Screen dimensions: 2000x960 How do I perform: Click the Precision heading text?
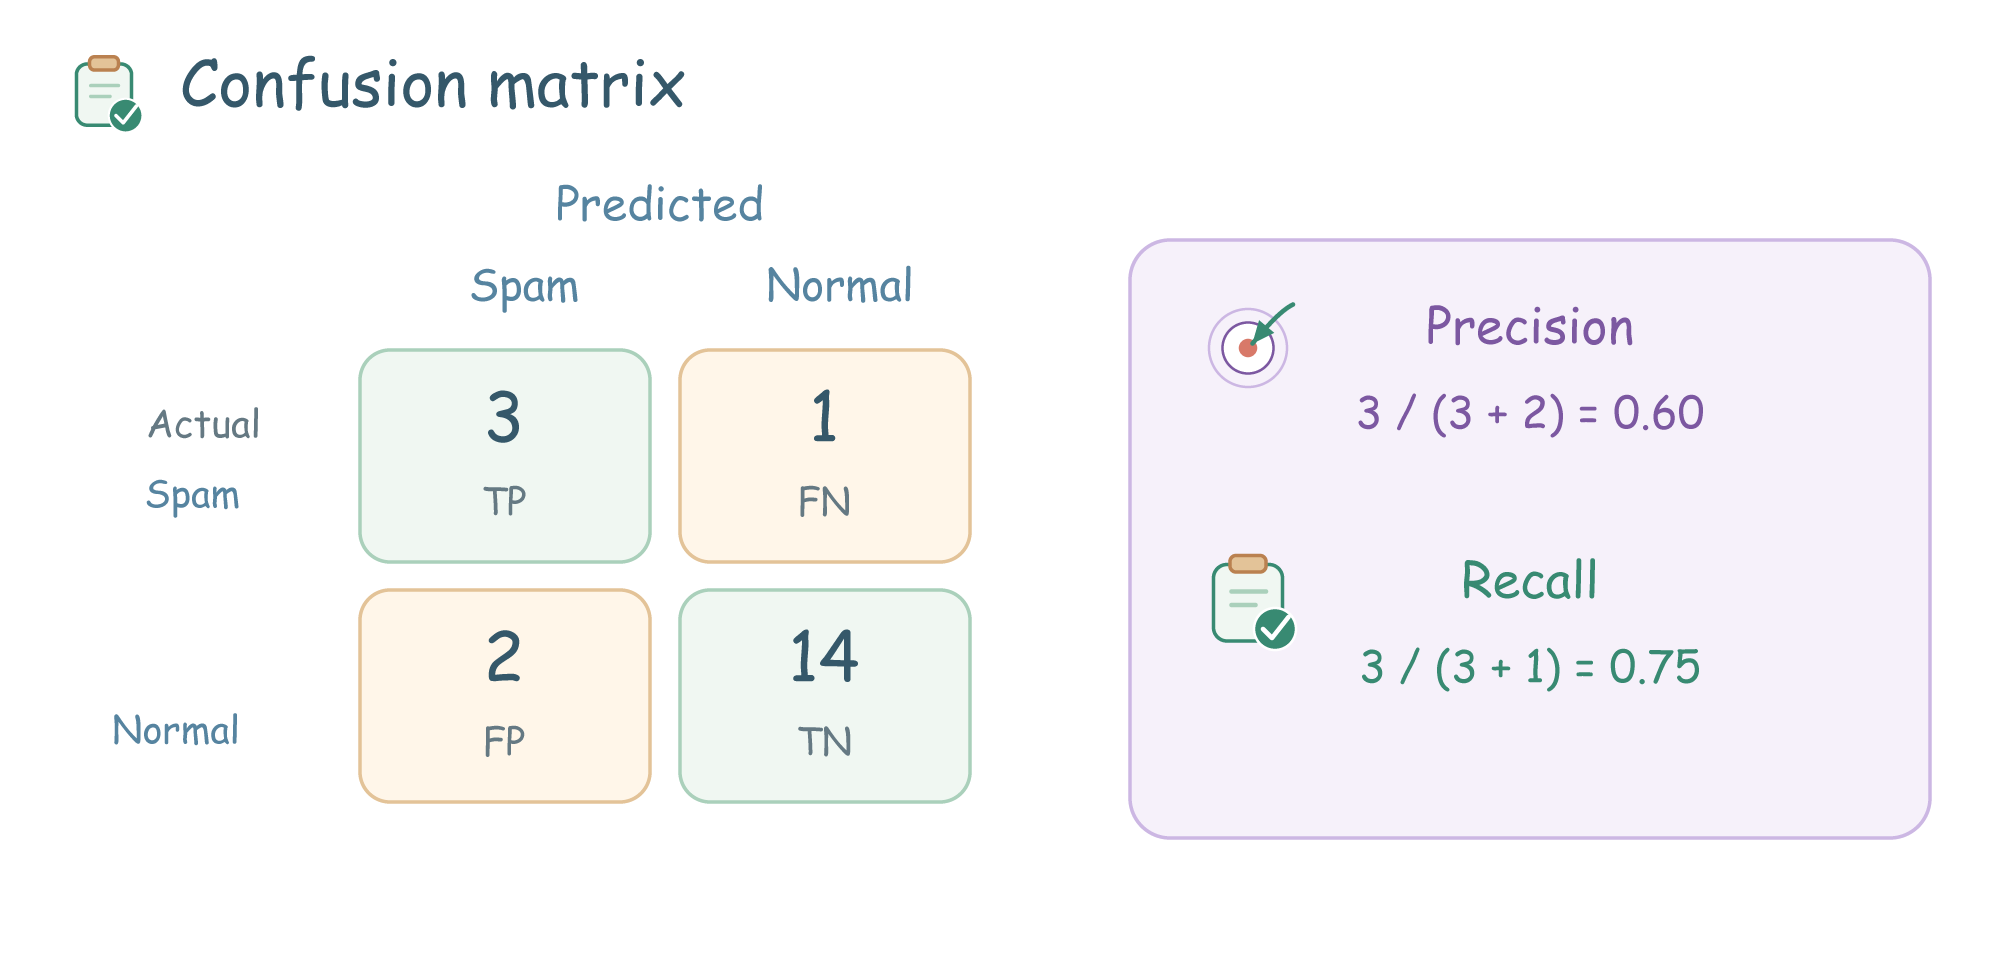pyautogui.click(x=1529, y=327)
